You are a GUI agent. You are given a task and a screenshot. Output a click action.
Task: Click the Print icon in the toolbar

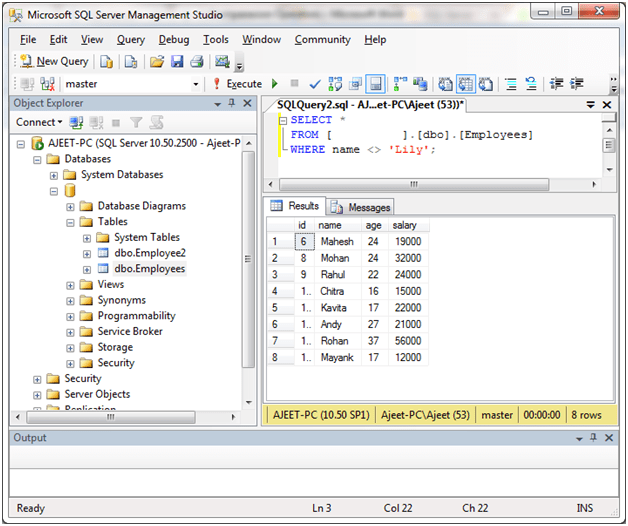pyautogui.click(x=195, y=62)
